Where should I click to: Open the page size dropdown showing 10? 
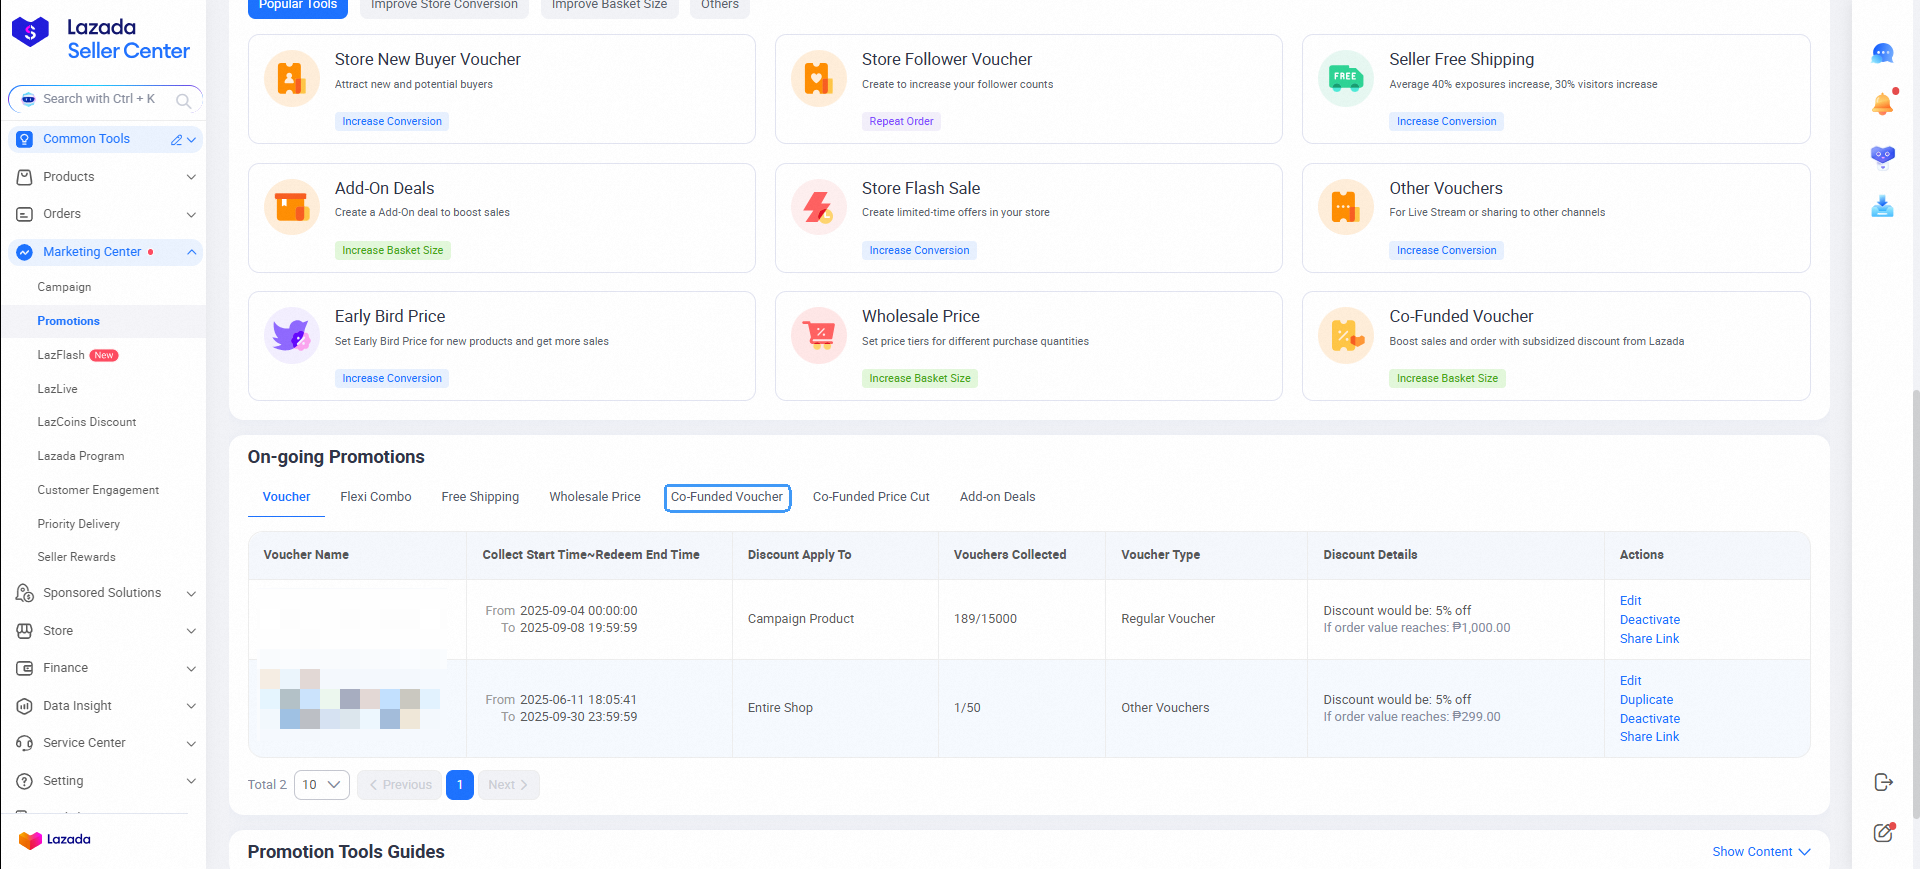point(322,785)
